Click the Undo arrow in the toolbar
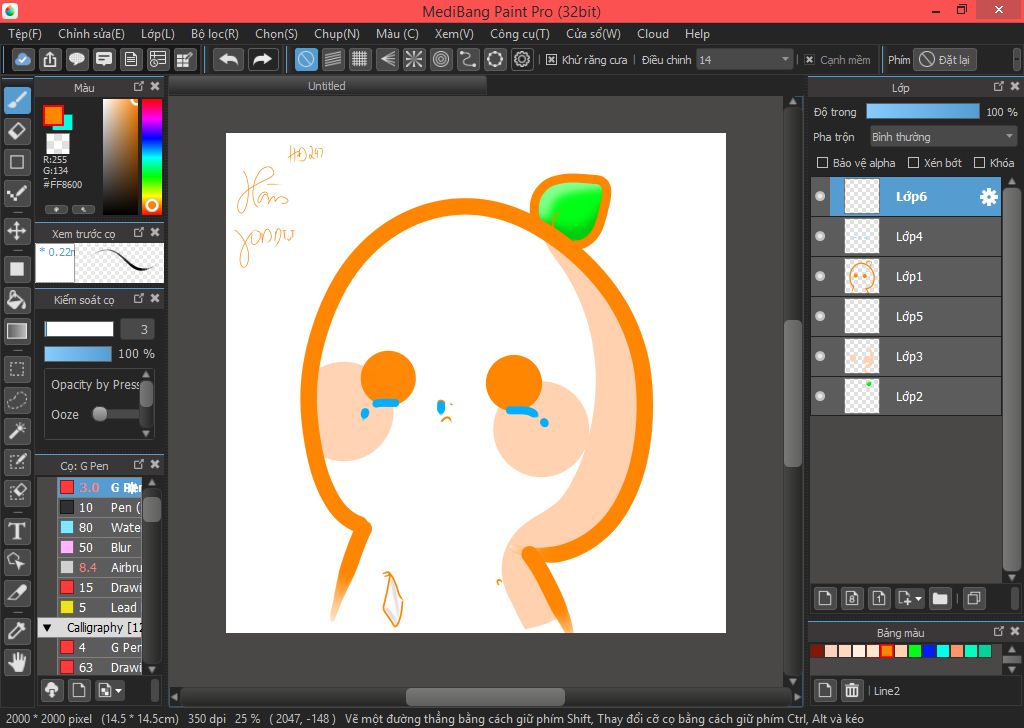Viewport: 1024px width, 728px height. (229, 59)
